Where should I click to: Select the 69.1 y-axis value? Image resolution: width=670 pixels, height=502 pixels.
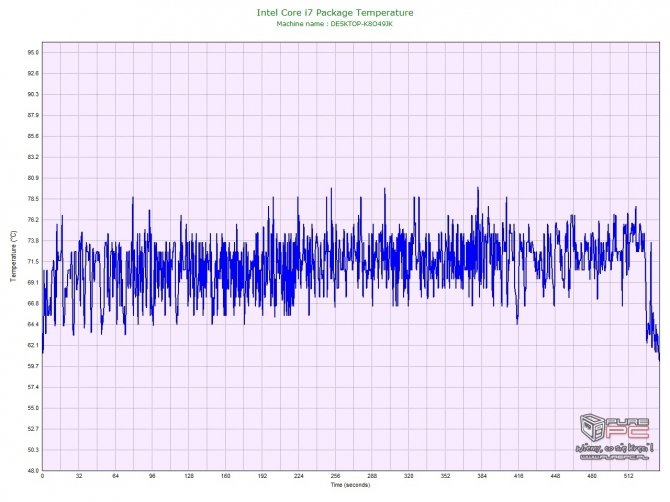pos(33,283)
